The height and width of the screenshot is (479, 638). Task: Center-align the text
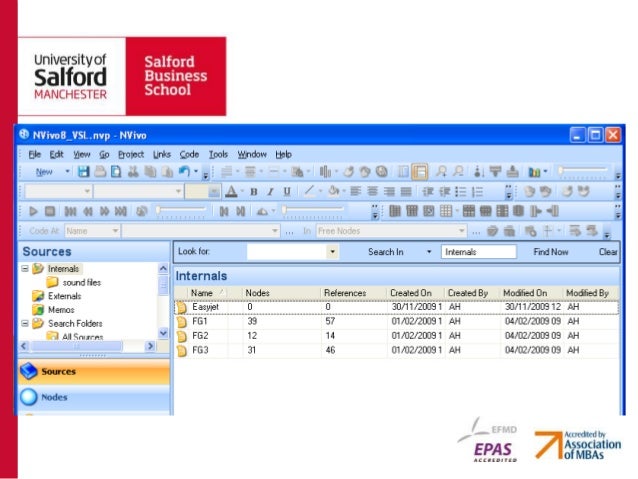(372, 191)
